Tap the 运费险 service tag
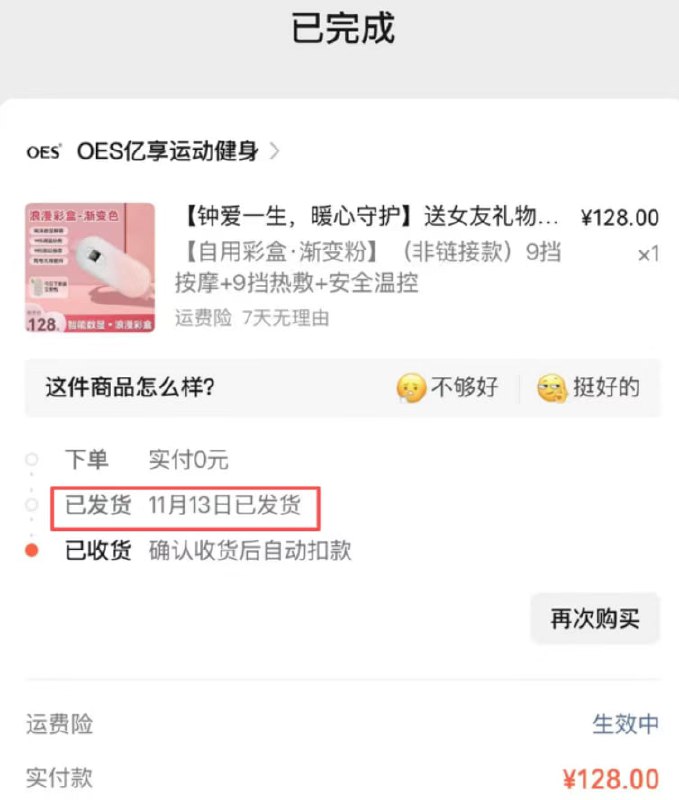 pos(203,318)
